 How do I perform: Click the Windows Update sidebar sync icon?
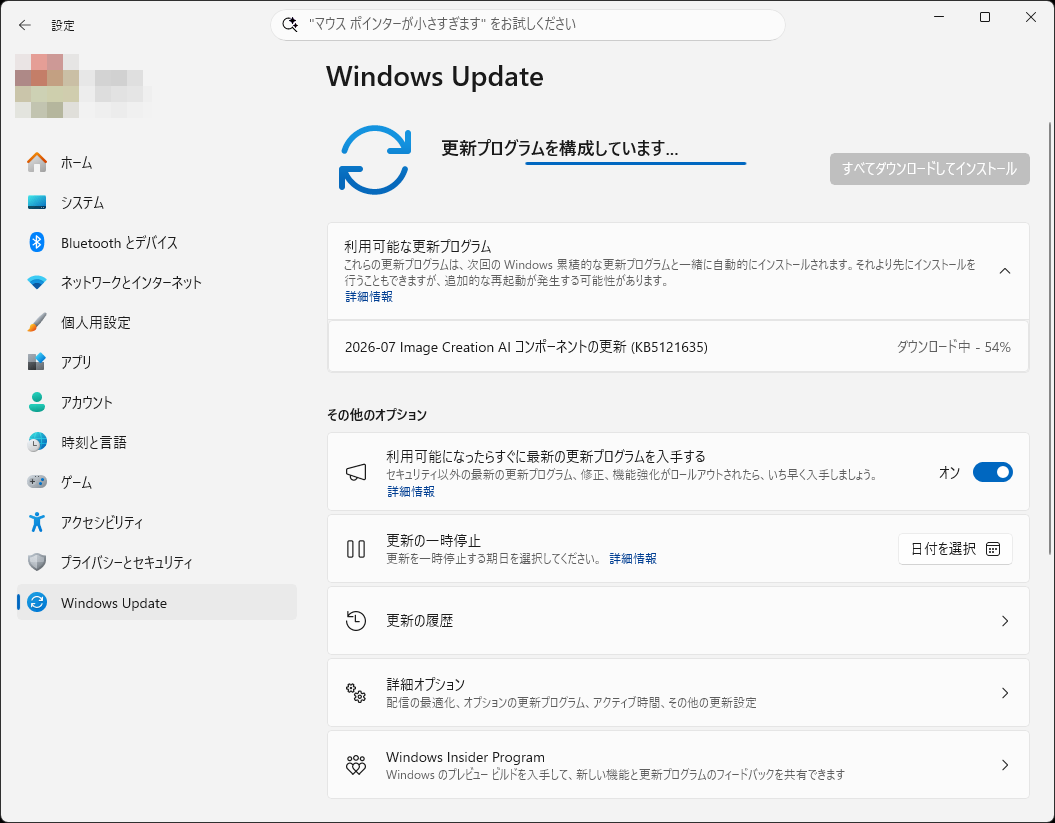(x=37, y=602)
